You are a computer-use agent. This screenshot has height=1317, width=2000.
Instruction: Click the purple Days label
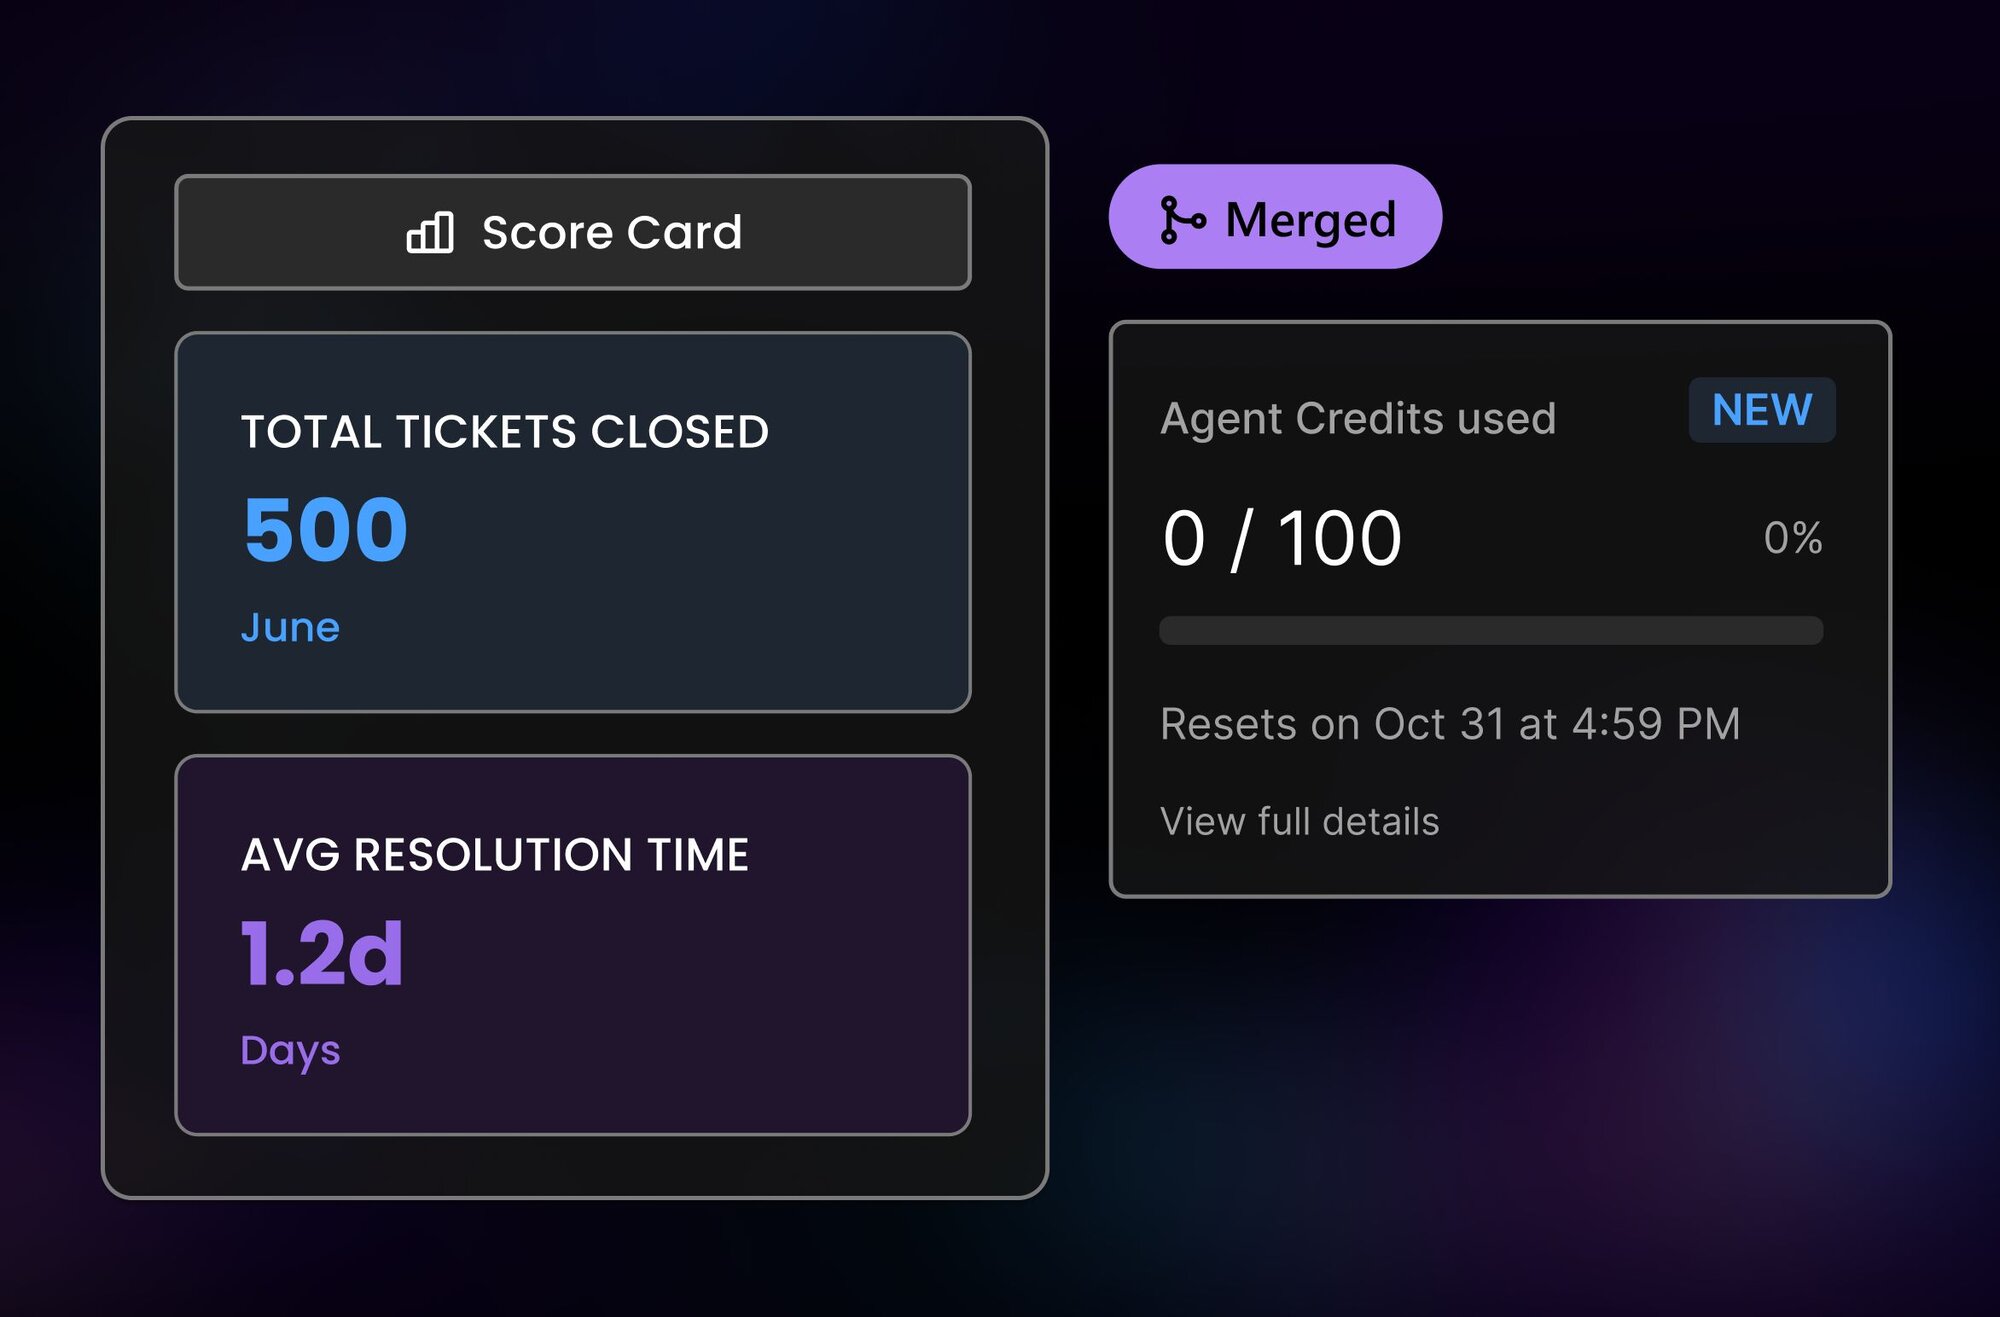(290, 1050)
